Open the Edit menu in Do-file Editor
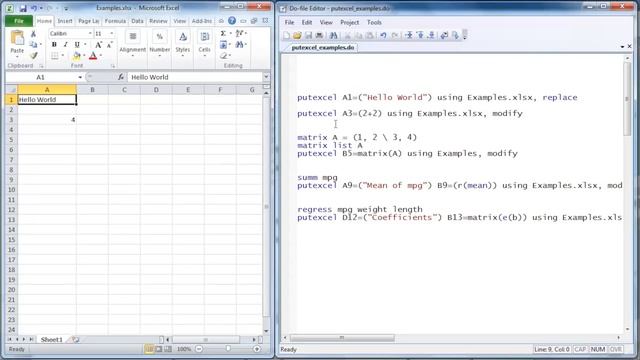The height and width of the screenshot is (360, 640). click(307, 22)
